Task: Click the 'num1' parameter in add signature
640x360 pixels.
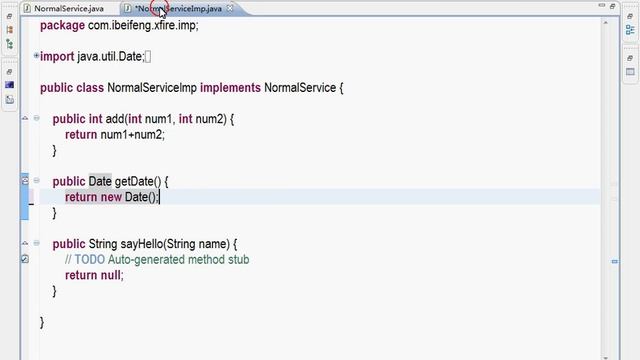Action: pos(158,119)
